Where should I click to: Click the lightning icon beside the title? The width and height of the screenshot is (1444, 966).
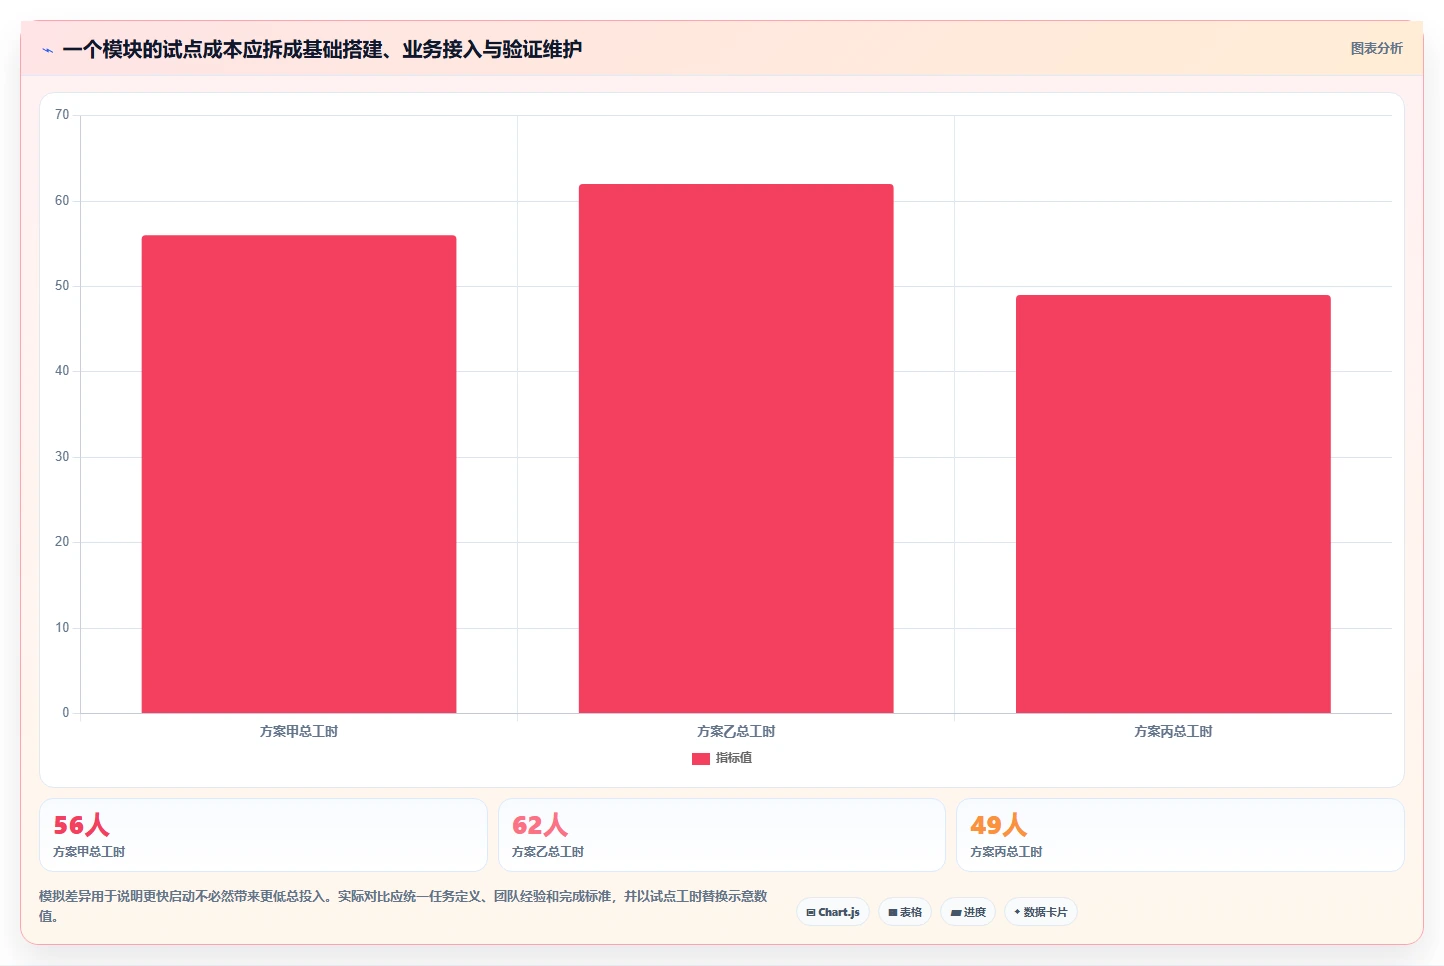click(47, 50)
